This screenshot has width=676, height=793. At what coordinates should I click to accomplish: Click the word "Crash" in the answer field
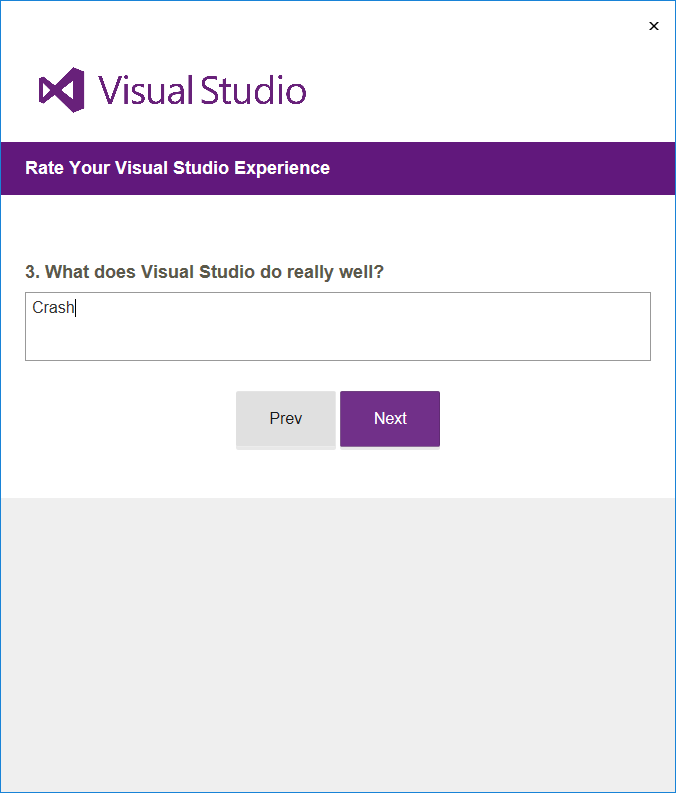pyautogui.click(x=52, y=308)
